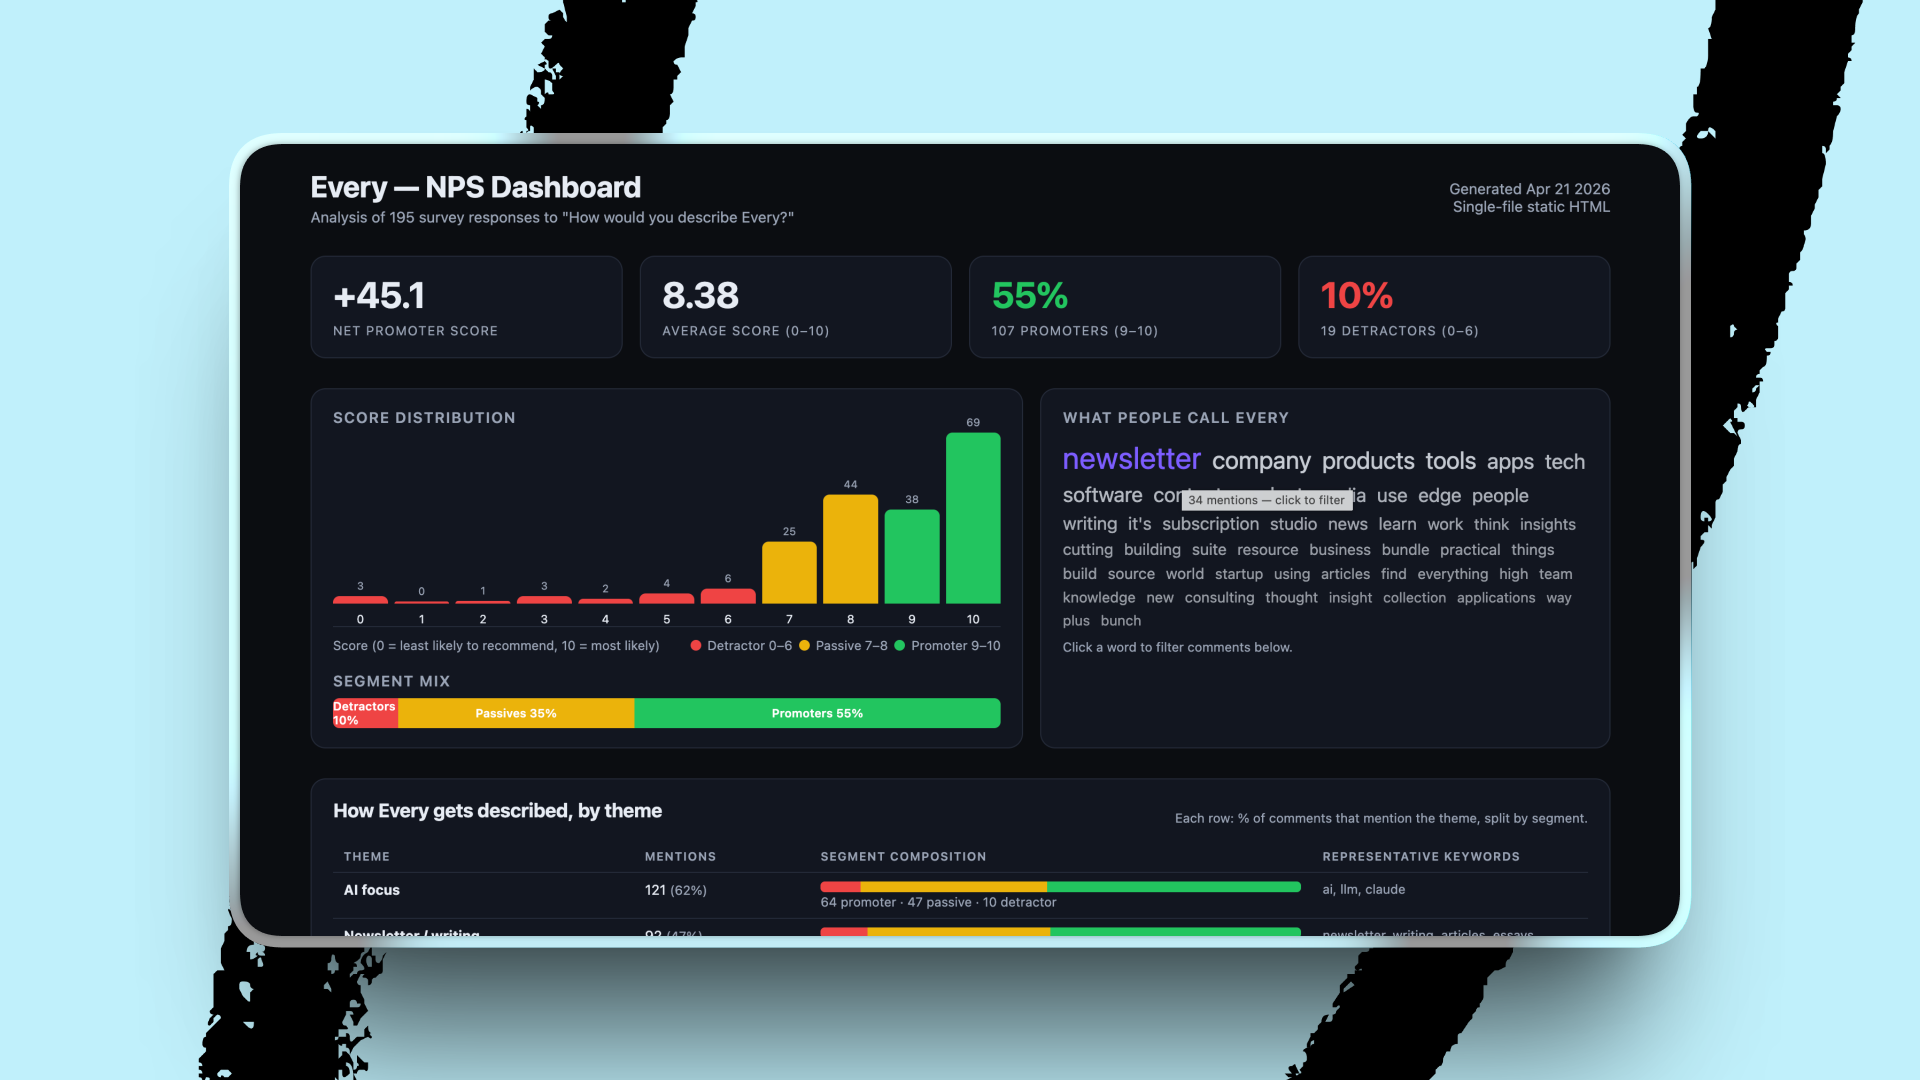This screenshot has height=1080, width=1920.
Task: Click the word 'cutting'
Action: pyautogui.click(x=1087, y=550)
